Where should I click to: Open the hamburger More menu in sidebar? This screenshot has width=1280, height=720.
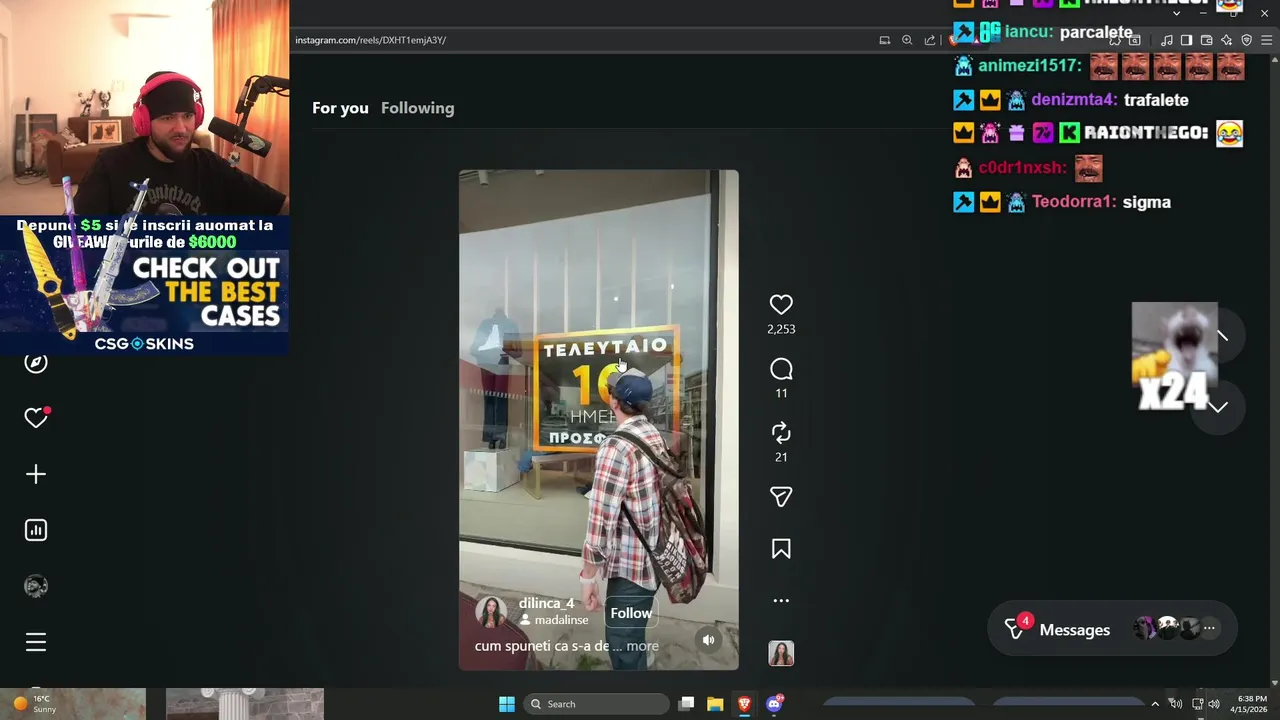click(x=36, y=642)
